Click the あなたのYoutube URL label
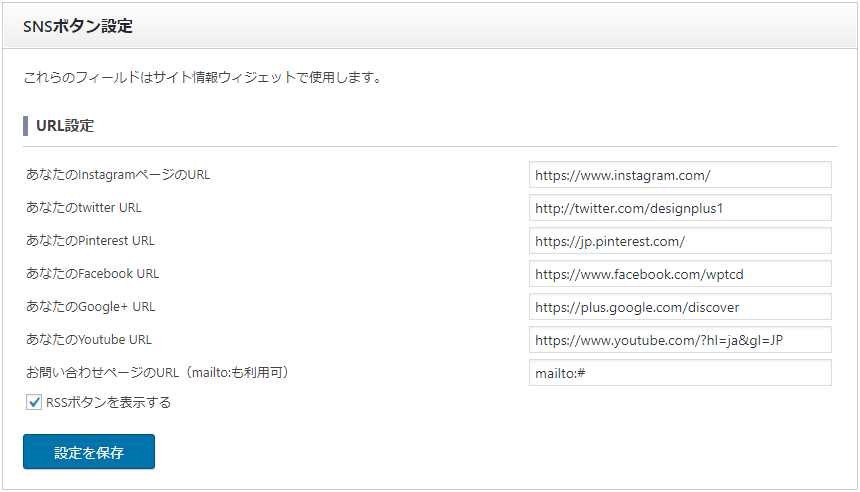860x492 pixels. point(89,340)
